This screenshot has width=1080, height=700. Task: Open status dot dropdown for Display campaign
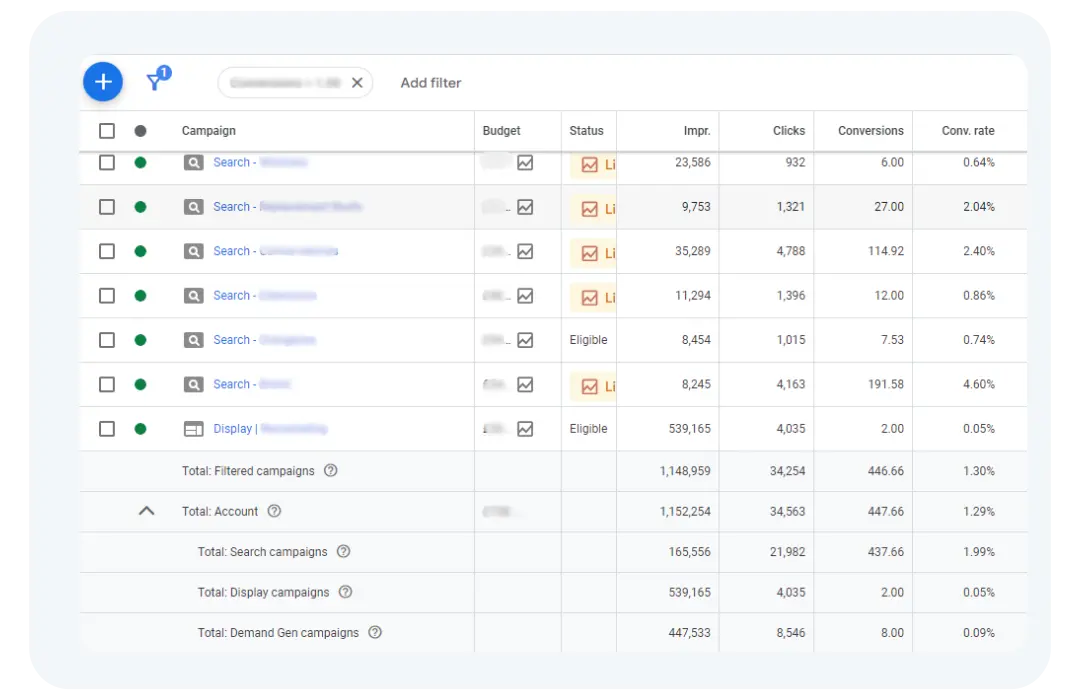141,429
